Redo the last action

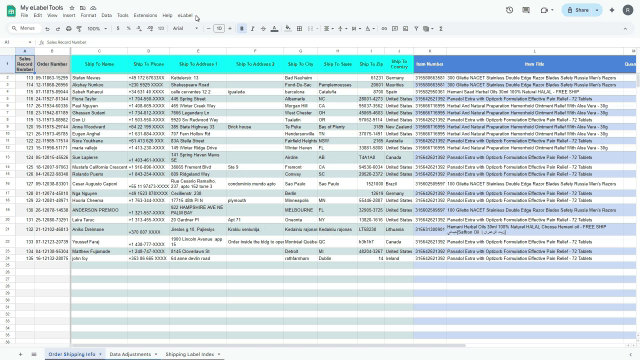(x=58, y=29)
